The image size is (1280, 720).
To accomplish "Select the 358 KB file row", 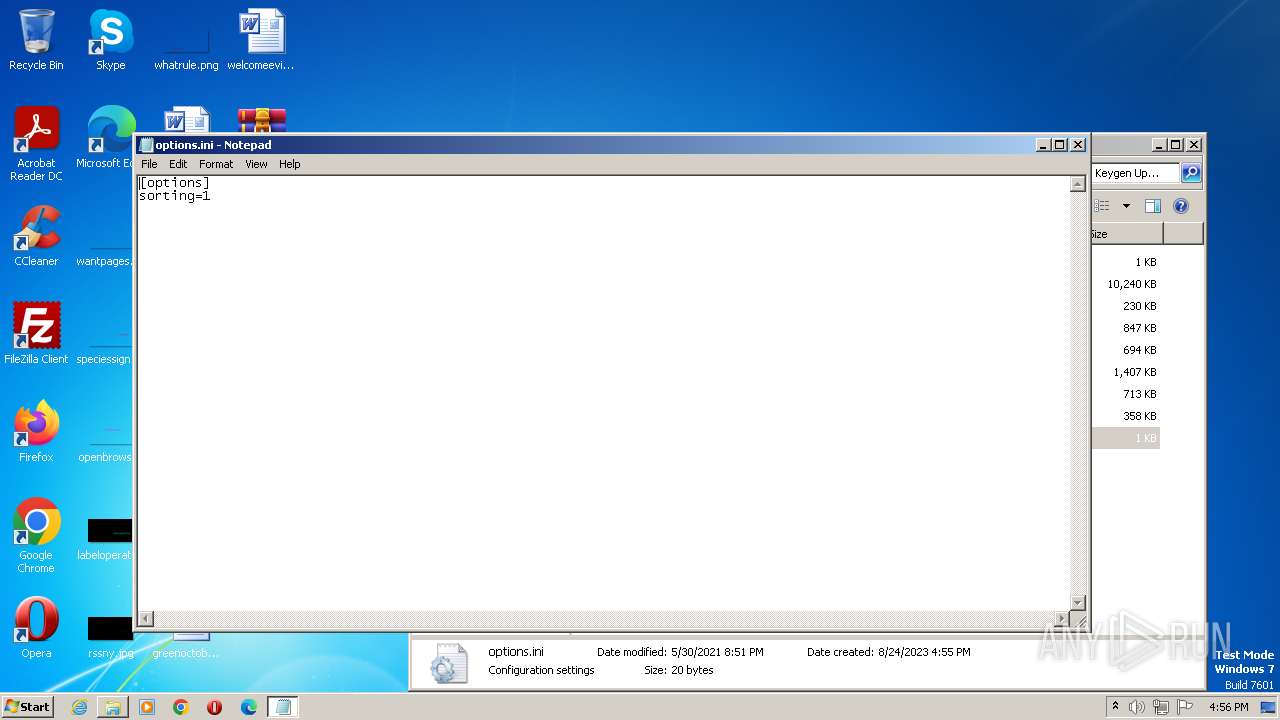I will [x=1126, y=416].
